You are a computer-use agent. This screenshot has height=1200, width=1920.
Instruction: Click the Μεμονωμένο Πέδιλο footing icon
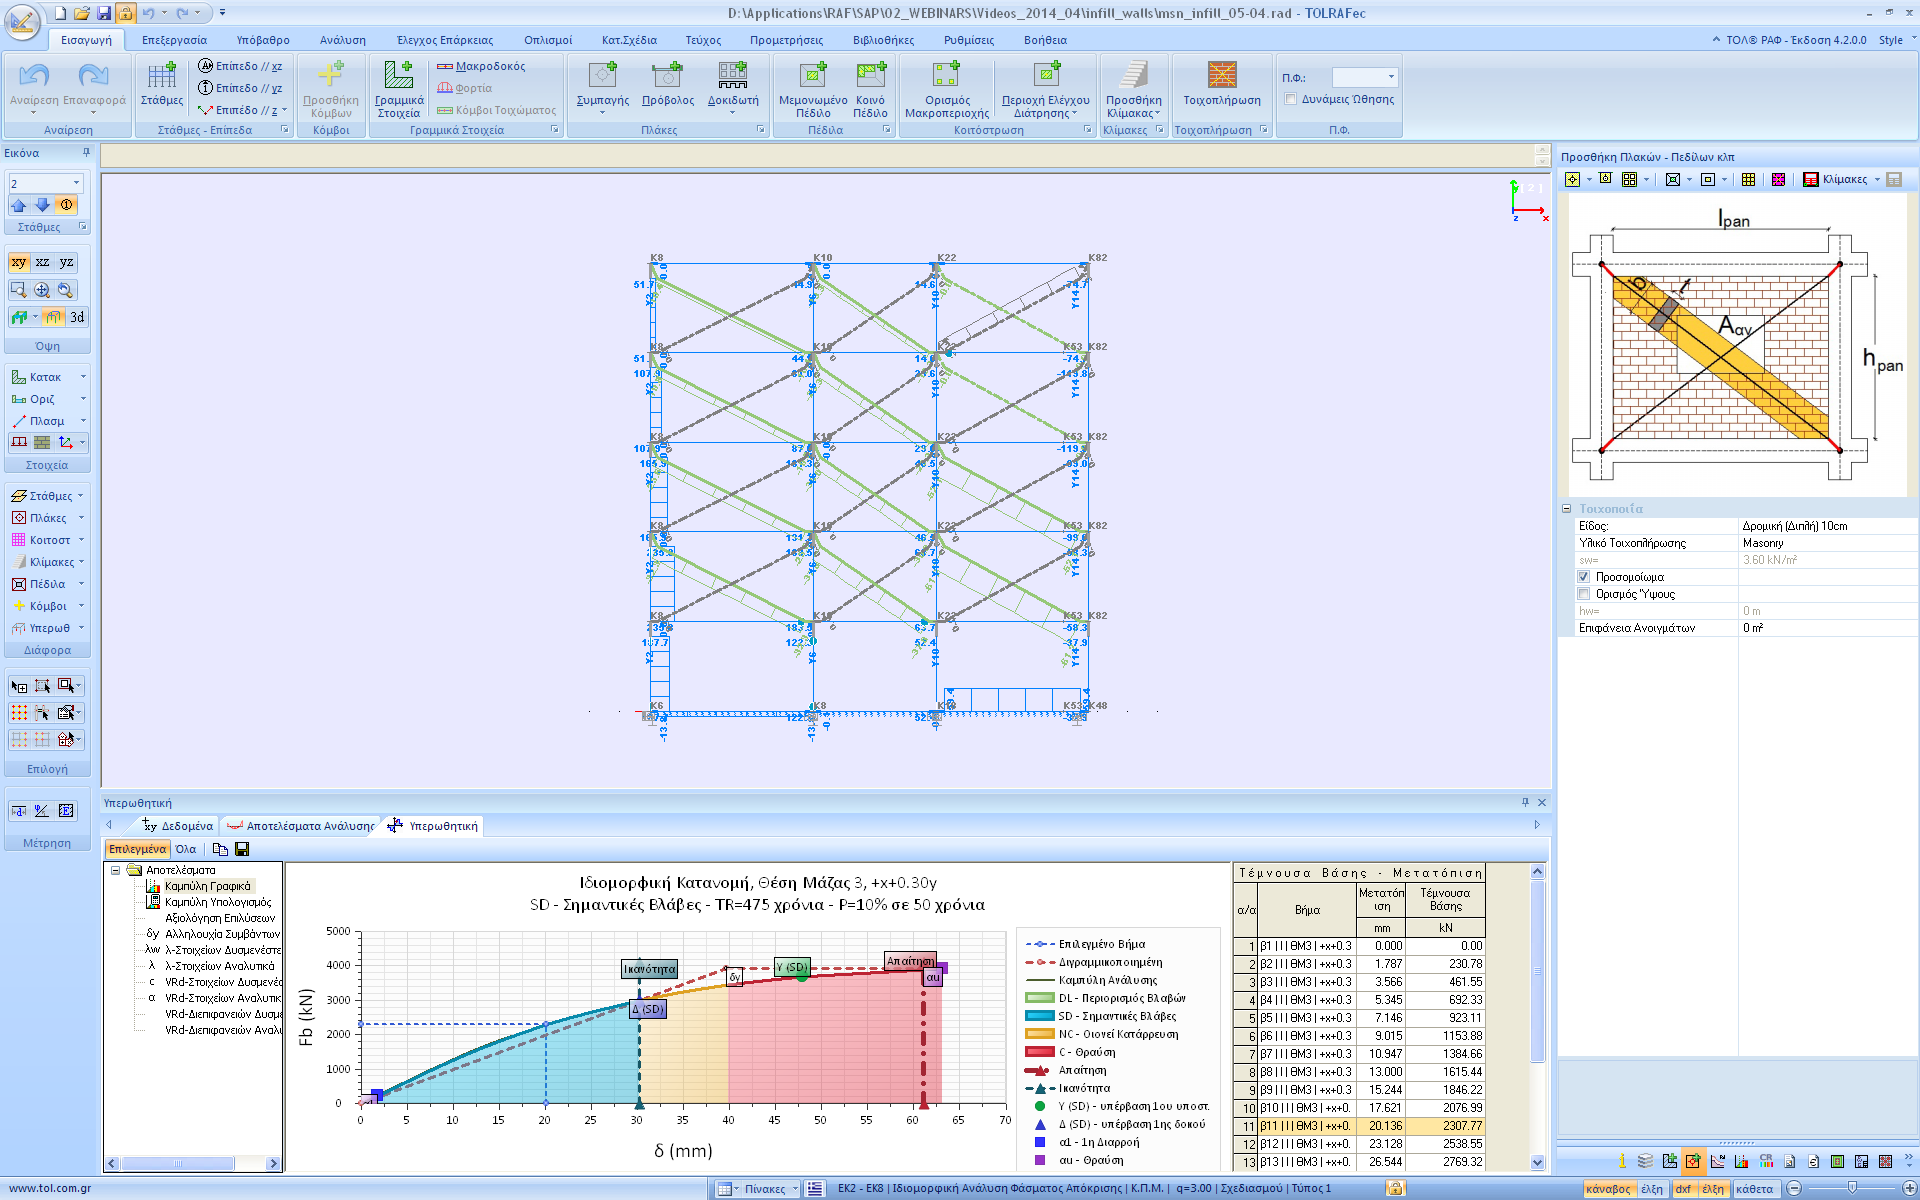[812, 76]
